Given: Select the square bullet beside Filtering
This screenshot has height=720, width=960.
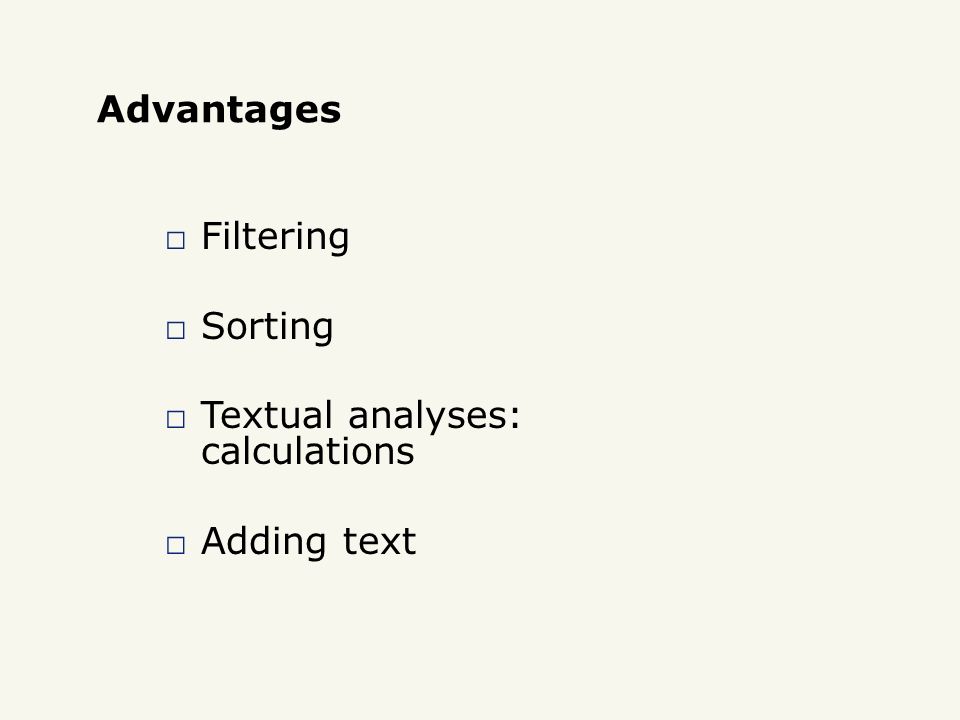Looking at the screenshot, I should tap(176, 240).
